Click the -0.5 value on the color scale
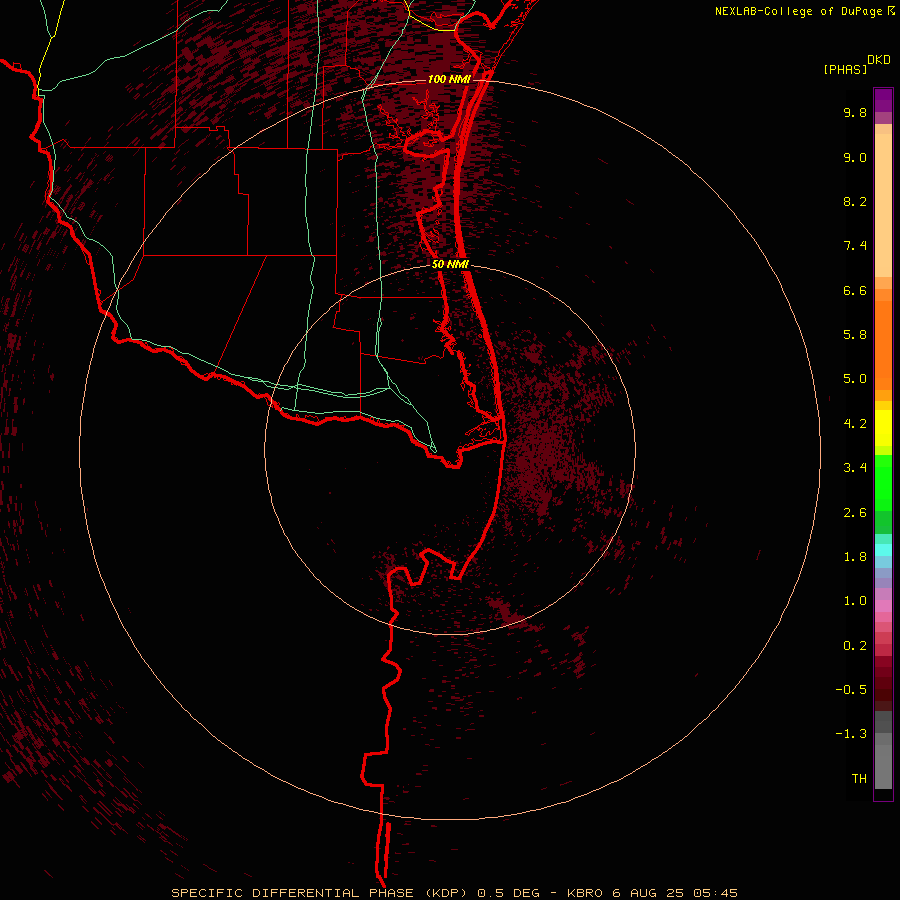Image resolution: width=900 pixels, height=900 pixels. point(851,690)
